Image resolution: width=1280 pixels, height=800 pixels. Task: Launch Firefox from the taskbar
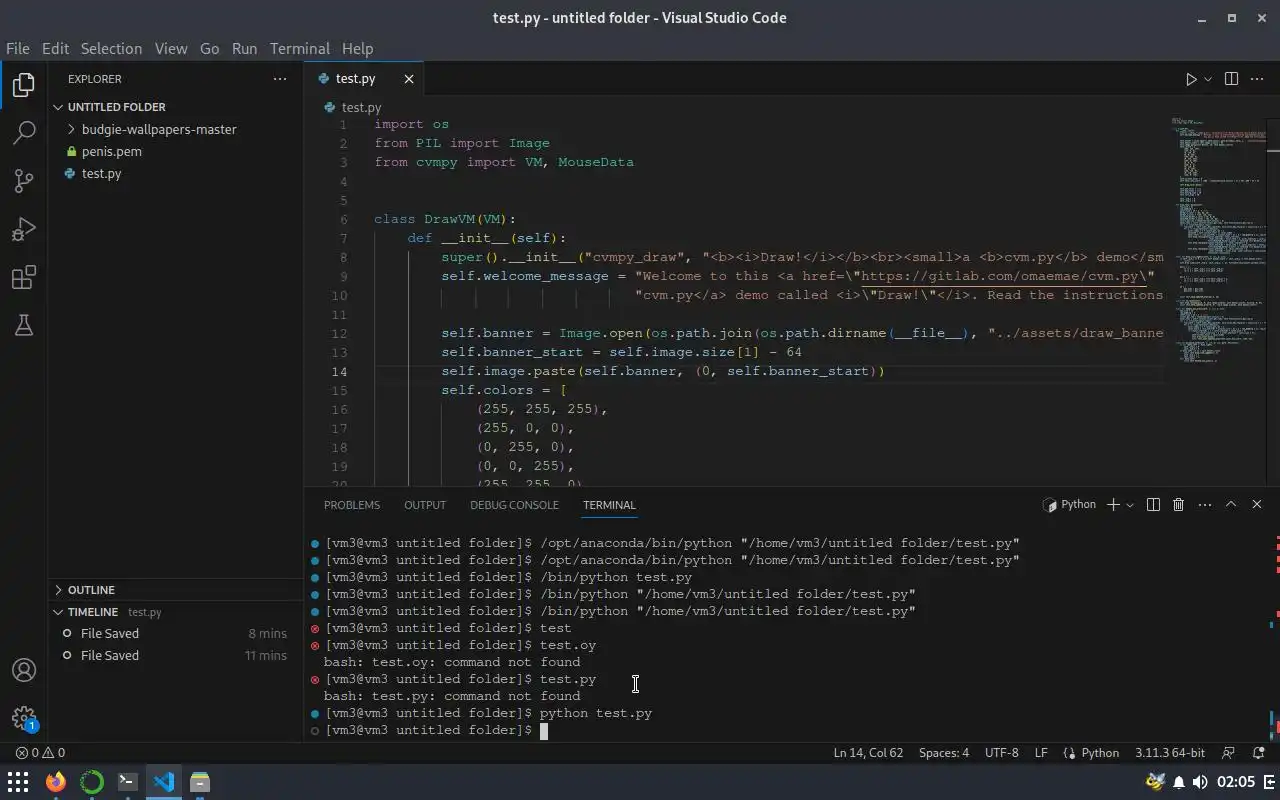click(x=55, y=782)
